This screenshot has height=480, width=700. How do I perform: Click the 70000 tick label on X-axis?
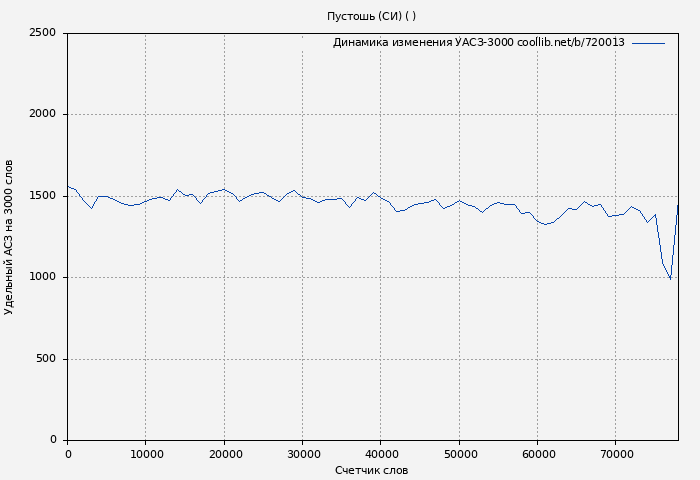(615, 454)
